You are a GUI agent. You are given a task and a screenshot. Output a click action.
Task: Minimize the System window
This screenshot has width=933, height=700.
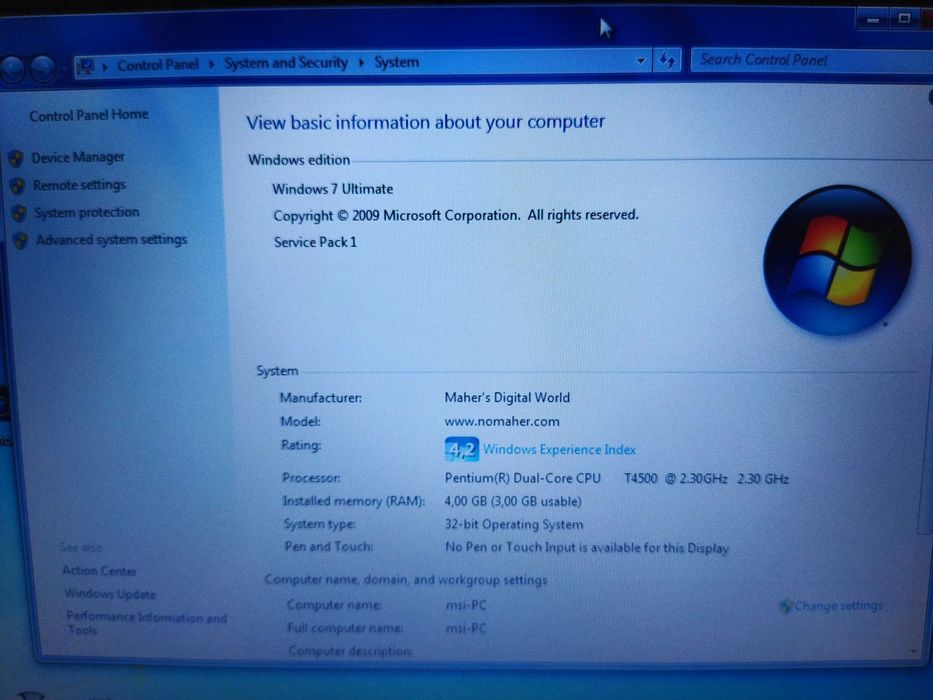(873, 20)
